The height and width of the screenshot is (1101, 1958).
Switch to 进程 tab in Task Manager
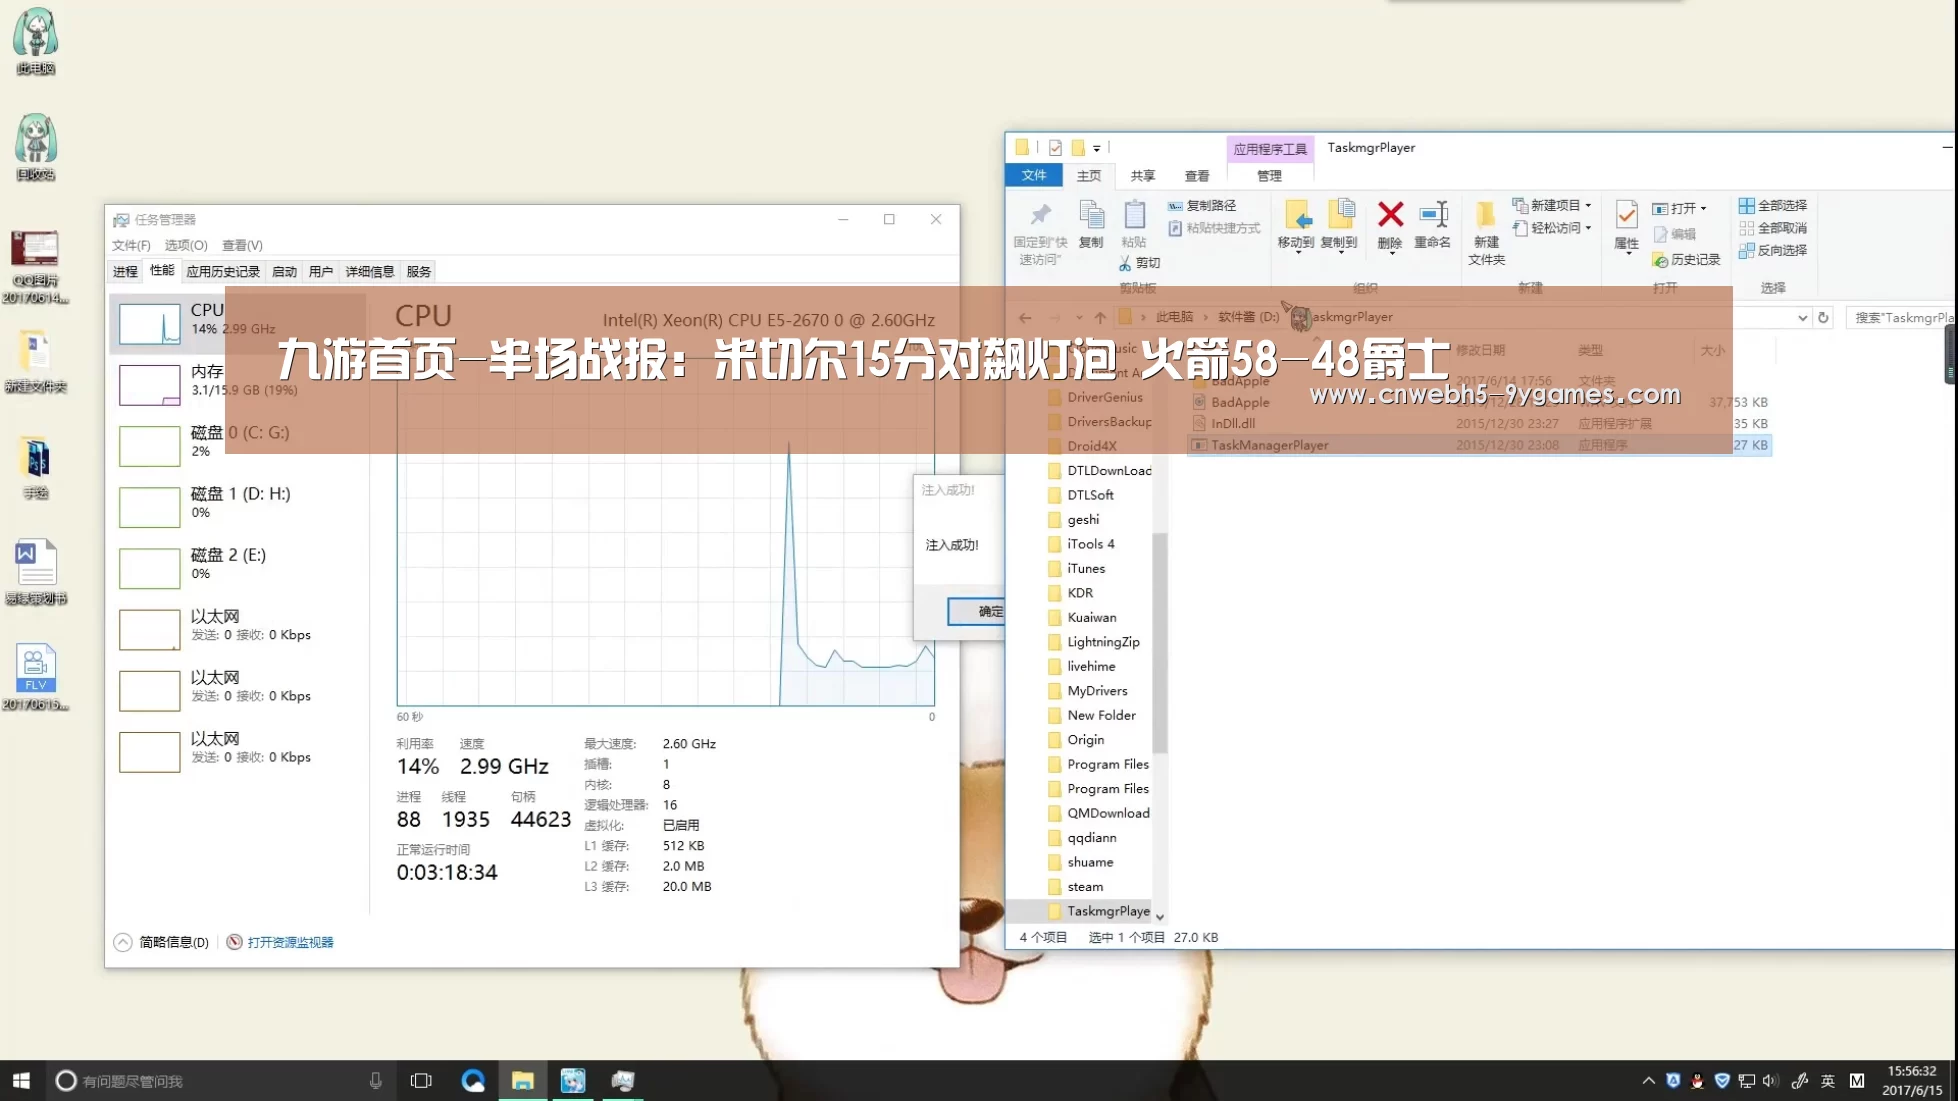click(x=125, y=271)
